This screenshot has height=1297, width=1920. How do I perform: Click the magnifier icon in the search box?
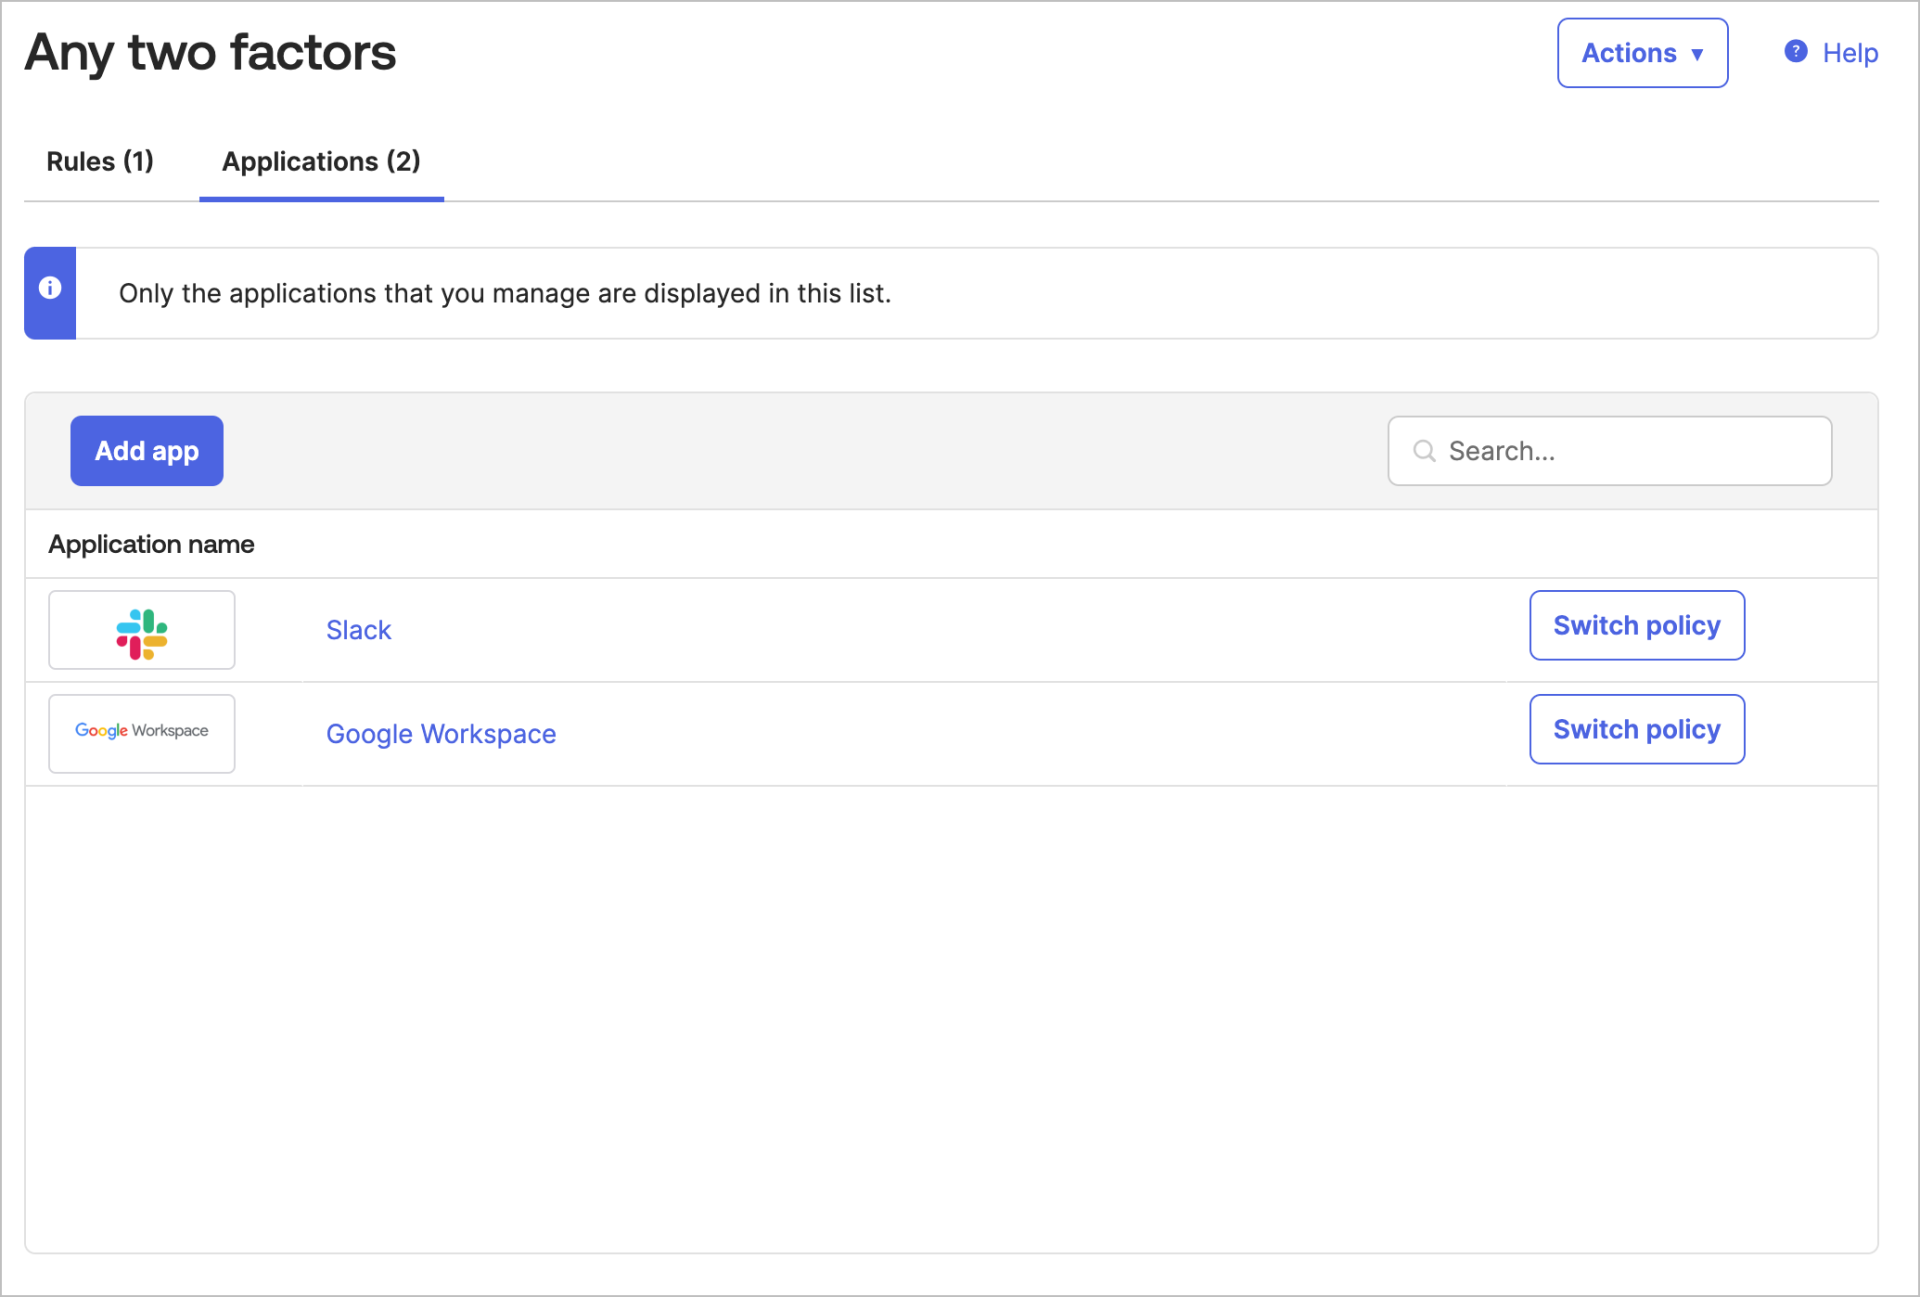[1424, 451]
